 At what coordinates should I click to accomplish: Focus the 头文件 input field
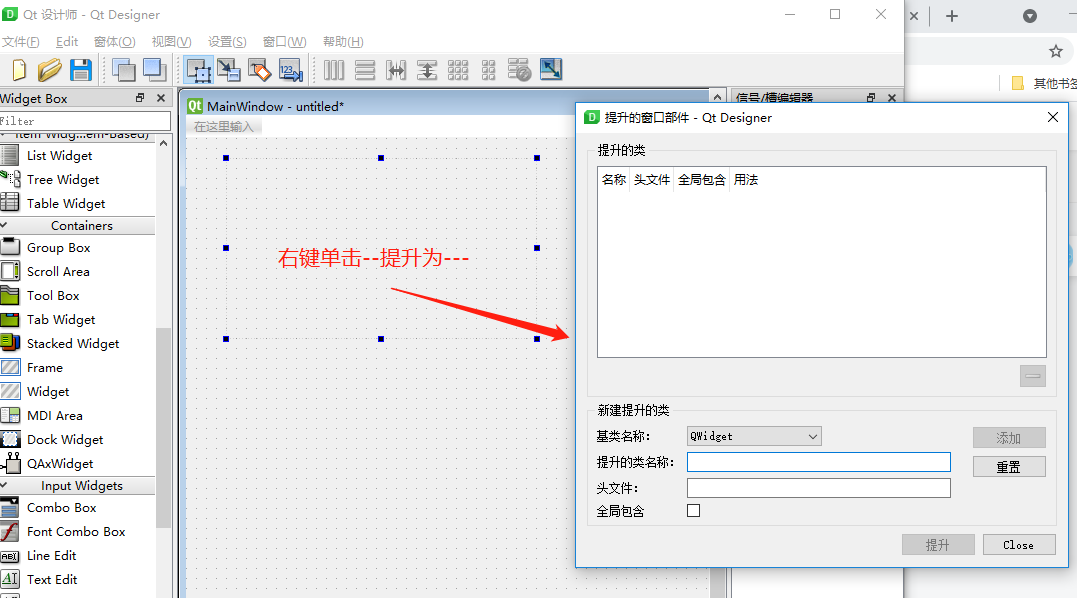tap(819, 488)
